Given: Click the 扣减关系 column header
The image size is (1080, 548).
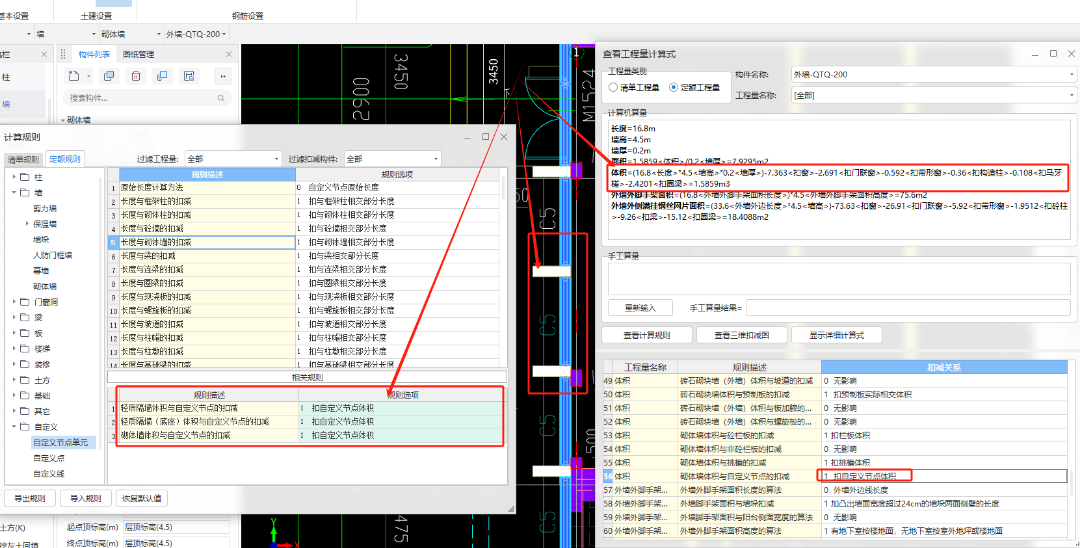Looking at the screenshot, I should click(944, 367).
